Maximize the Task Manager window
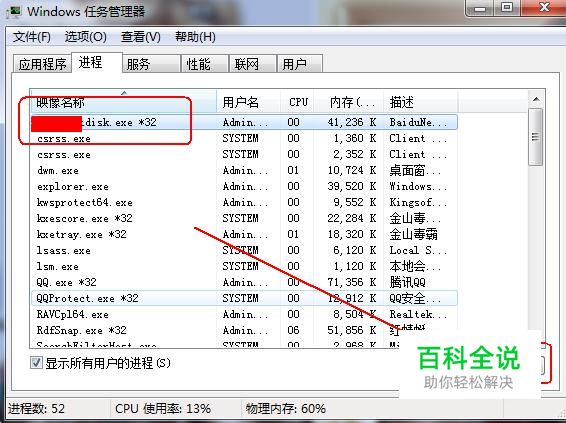Viewport: 566px width, 423px height. coord(507,8)
